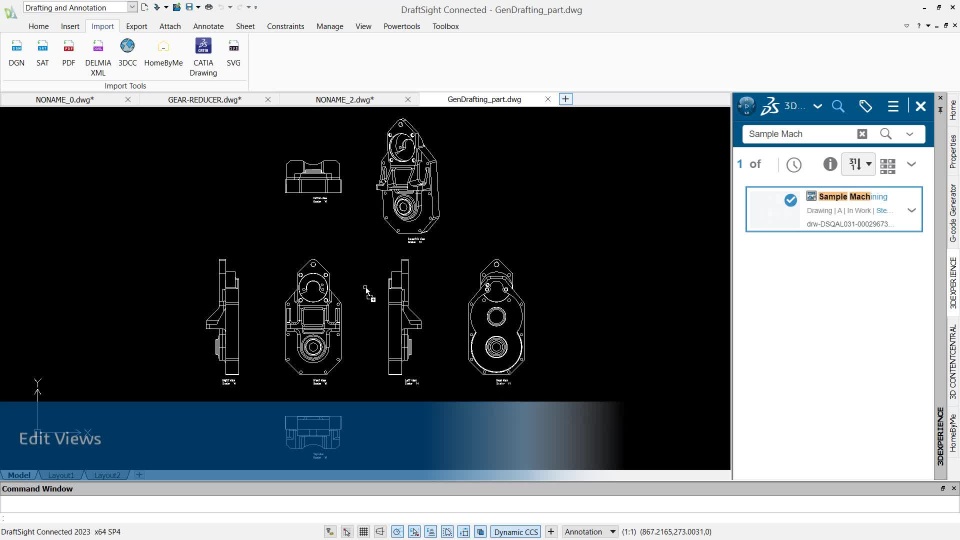The image size is (960, 540).
Task: Click the print icon in quick access toolbar
Action: pyautogui.click(x=209, y=7)
